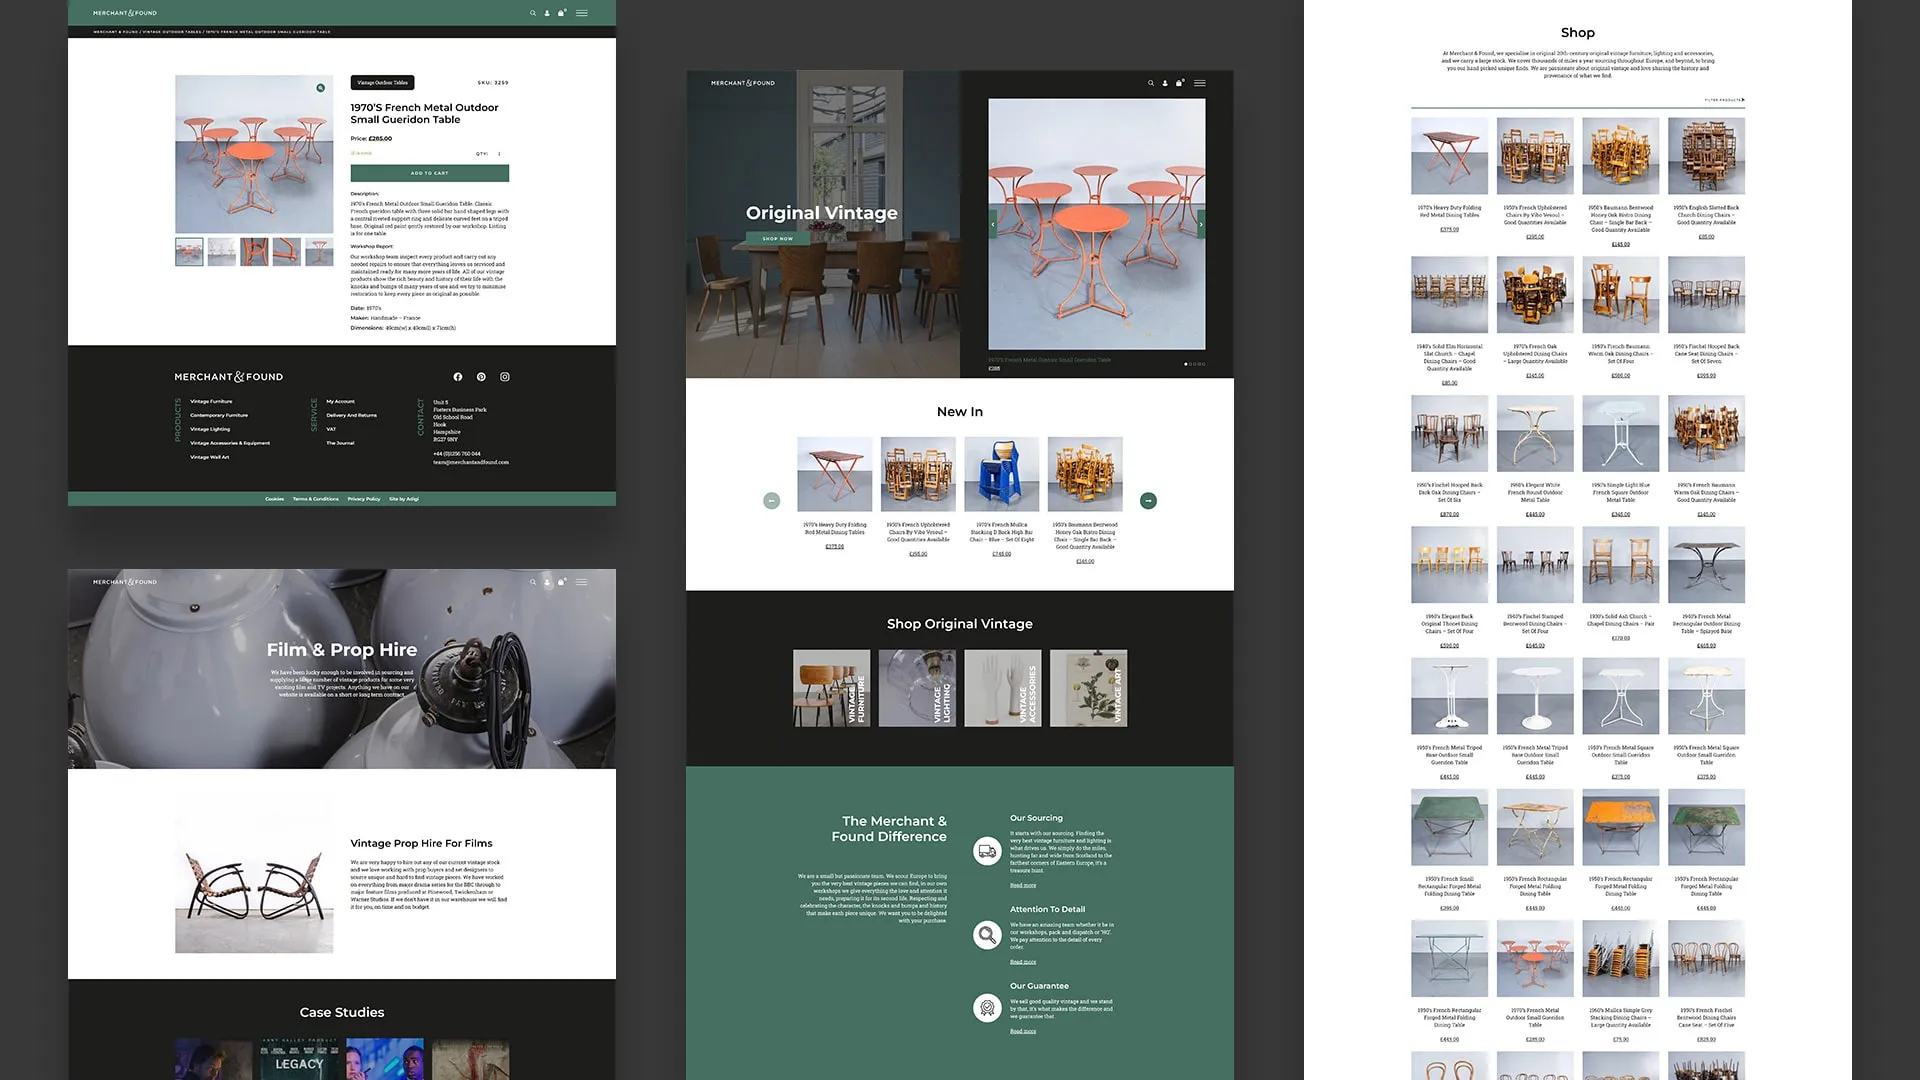Click search icon on homepage header

click(x=1151, y=83)
